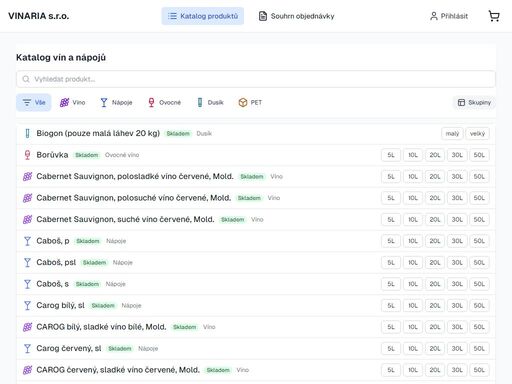Click cocktail icon beside Carog bílý, sl
Screen dimensions: 512x384
pos(28,305)
